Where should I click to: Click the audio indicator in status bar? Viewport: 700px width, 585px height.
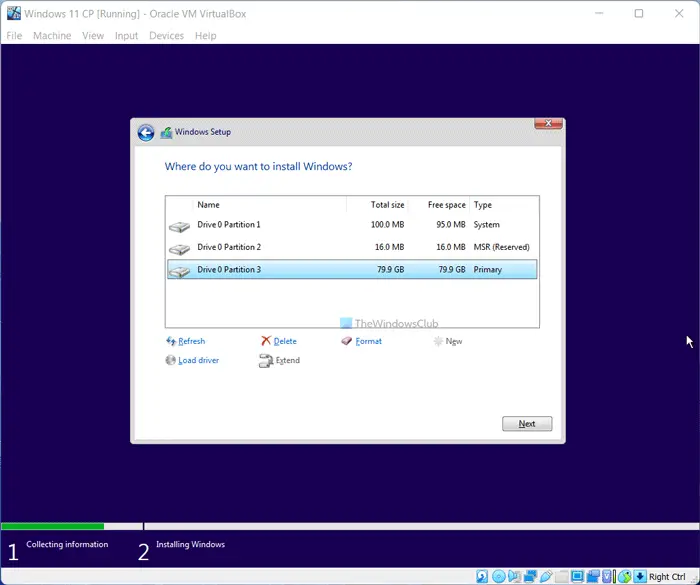(x=514, y=577)
